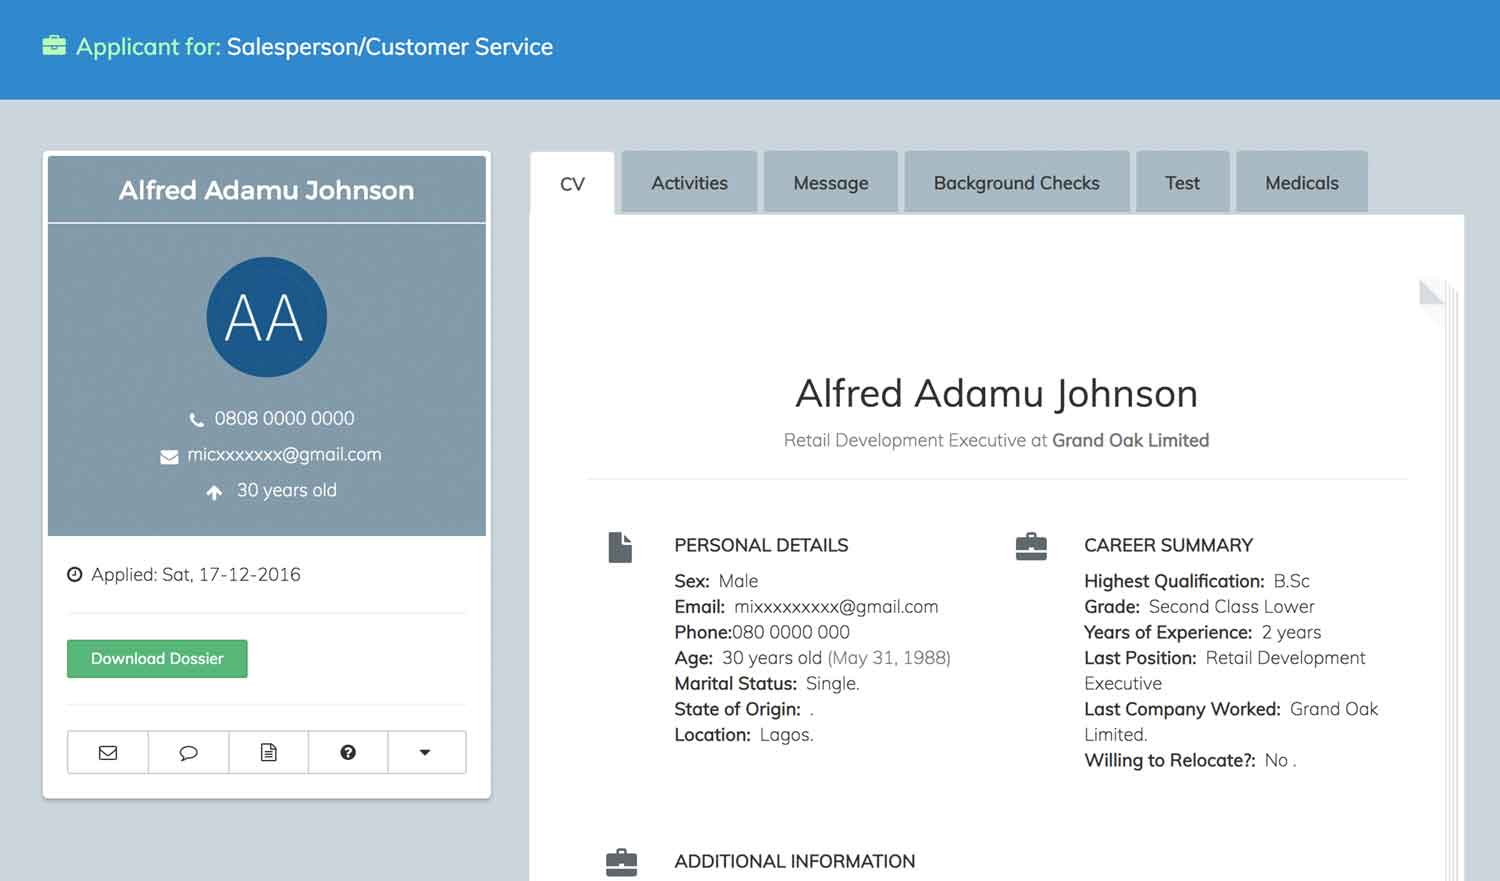Click the Grade: Second Class Lower line
The width and height of the screenshot is (1500, 881).
(x=1199, y=607)
